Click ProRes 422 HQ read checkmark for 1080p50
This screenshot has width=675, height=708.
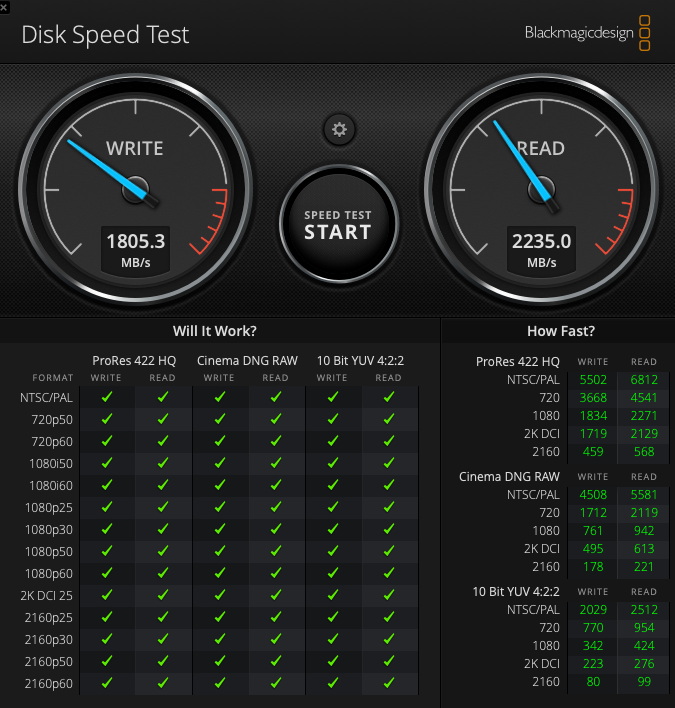tap(163, 551)
